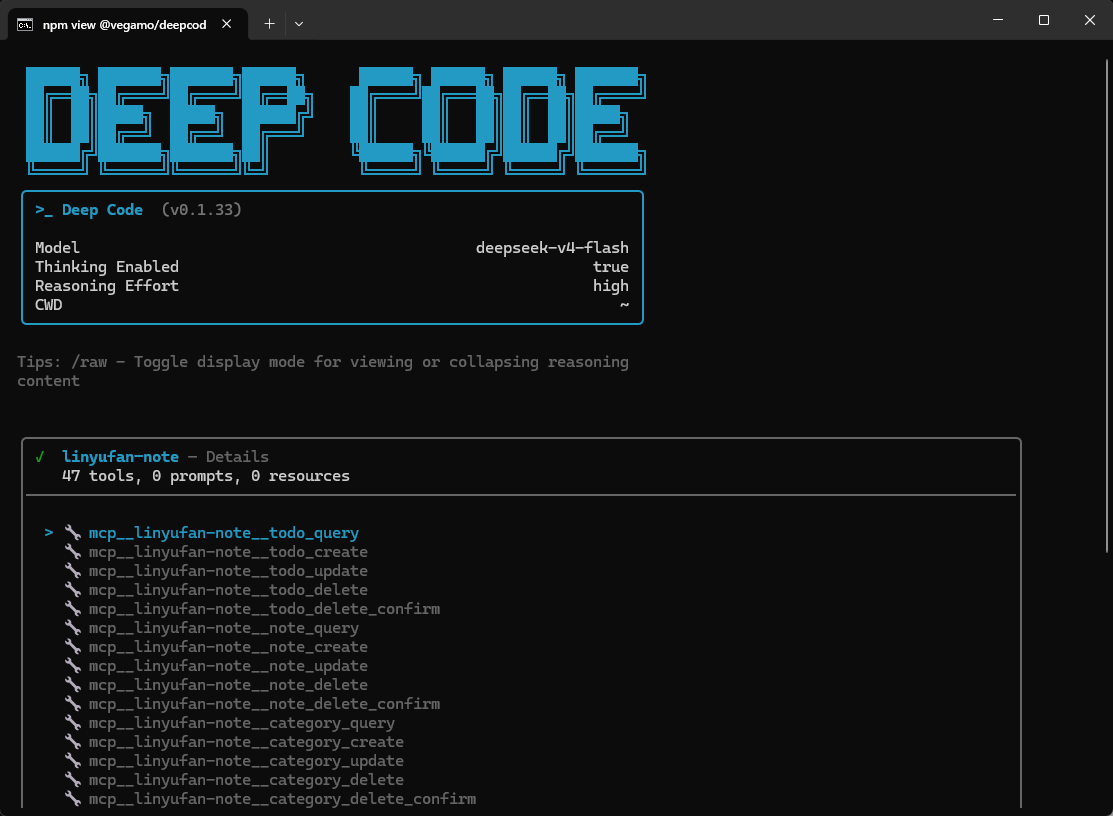Viewport: 1113px width, 816px height.
Task: Click the deepseek-v4-flash model value
Action: tap(552, 248)
